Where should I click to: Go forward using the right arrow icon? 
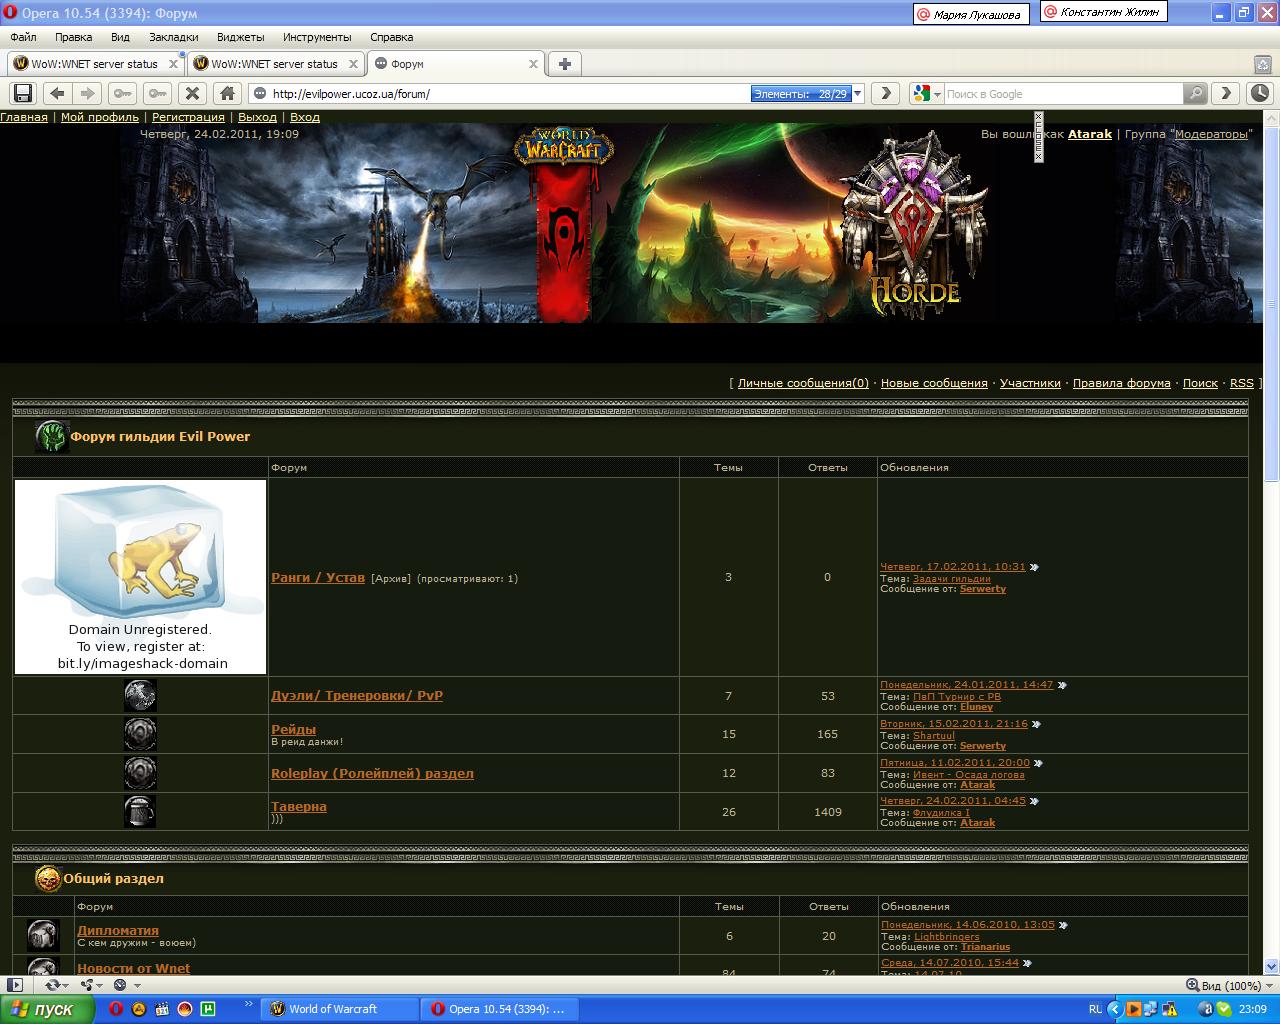click(88, 93)
